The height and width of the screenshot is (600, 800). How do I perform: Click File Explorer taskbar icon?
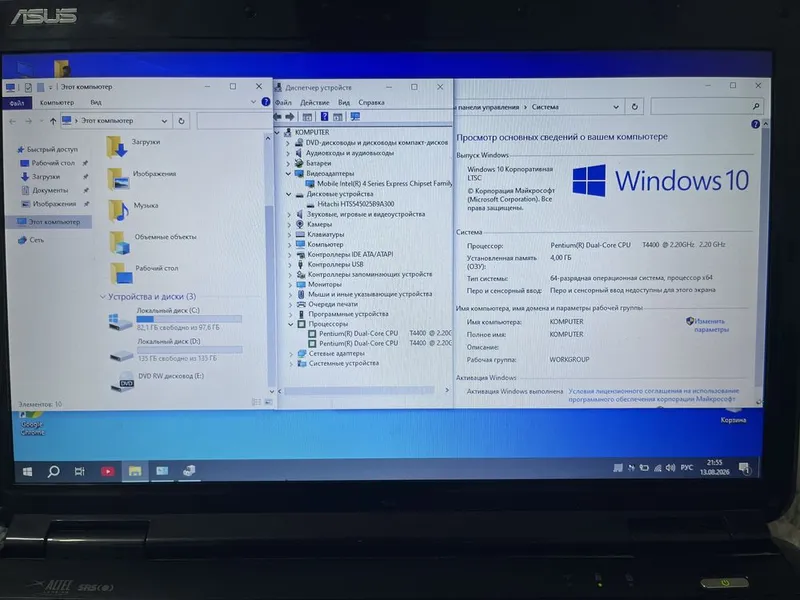click(135, 471)
